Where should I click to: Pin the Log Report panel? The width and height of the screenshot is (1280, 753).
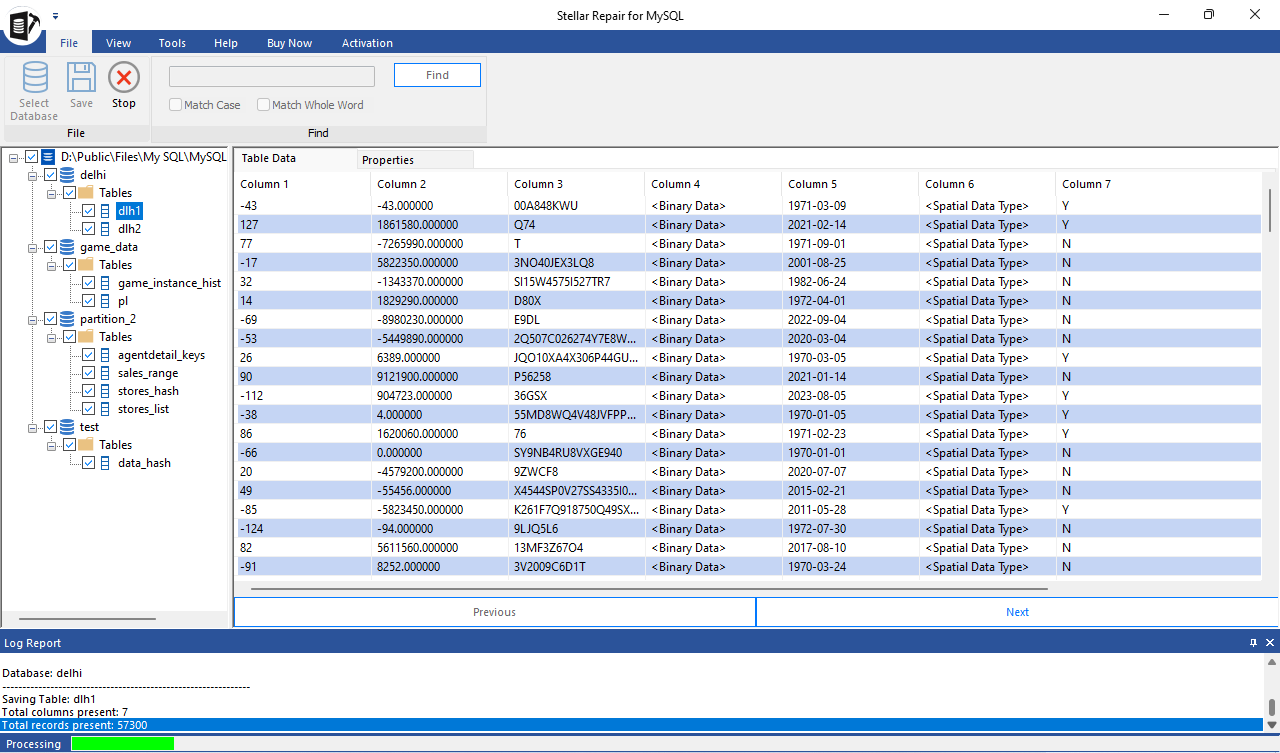pos(1253,643)
